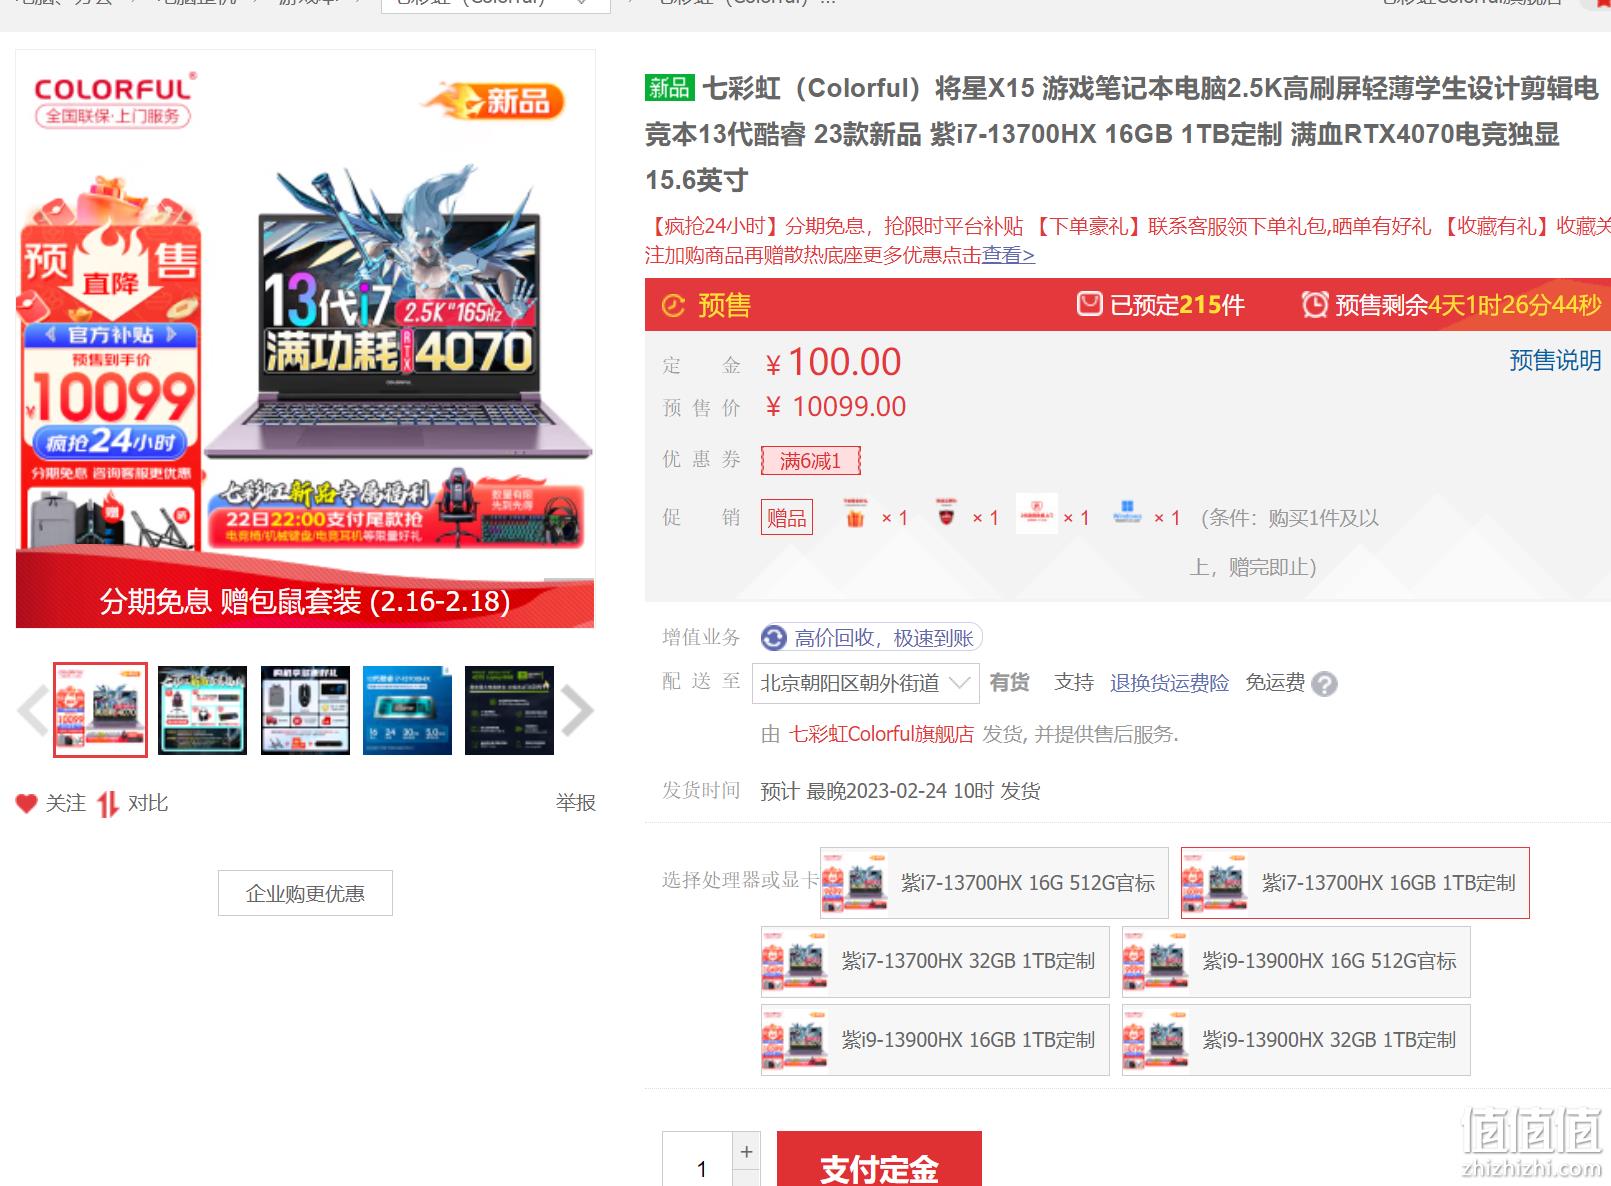Click the presale clock icon
Viewport: 1611px width, 1186px height.
[x=674, y=305]
